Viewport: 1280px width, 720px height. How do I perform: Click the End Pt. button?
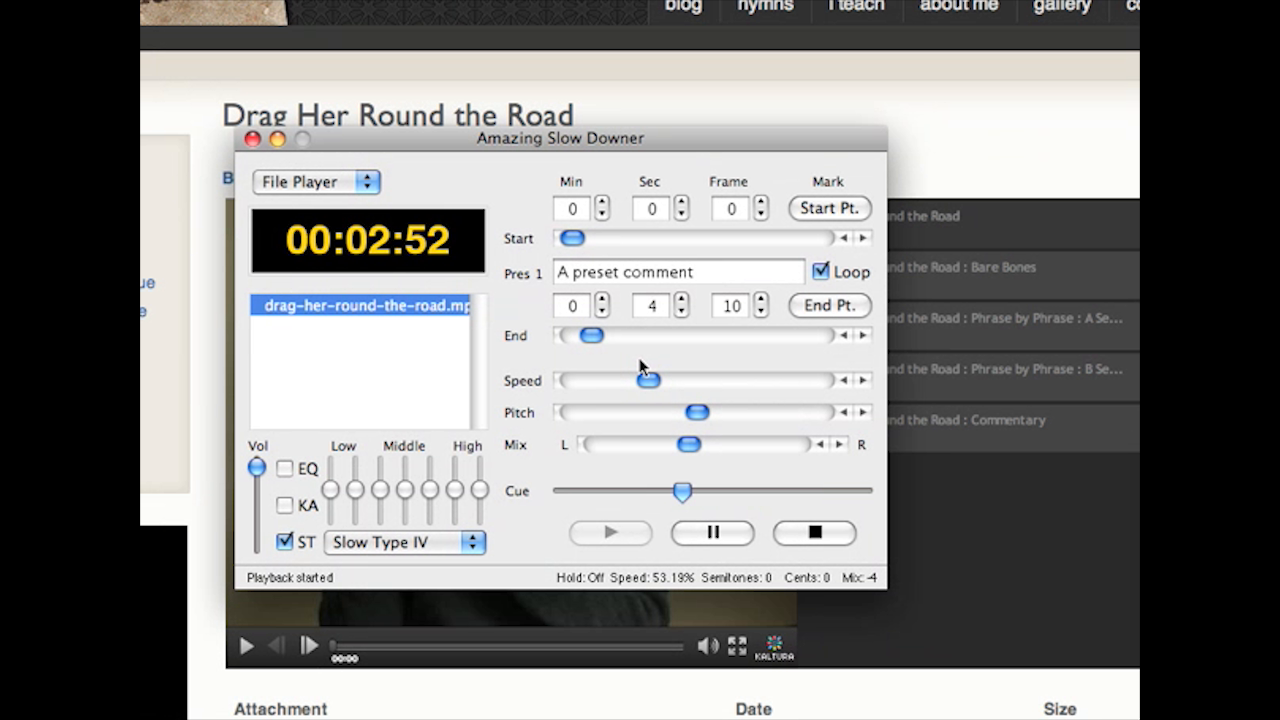pyautogui.click(x=829, y=305)
